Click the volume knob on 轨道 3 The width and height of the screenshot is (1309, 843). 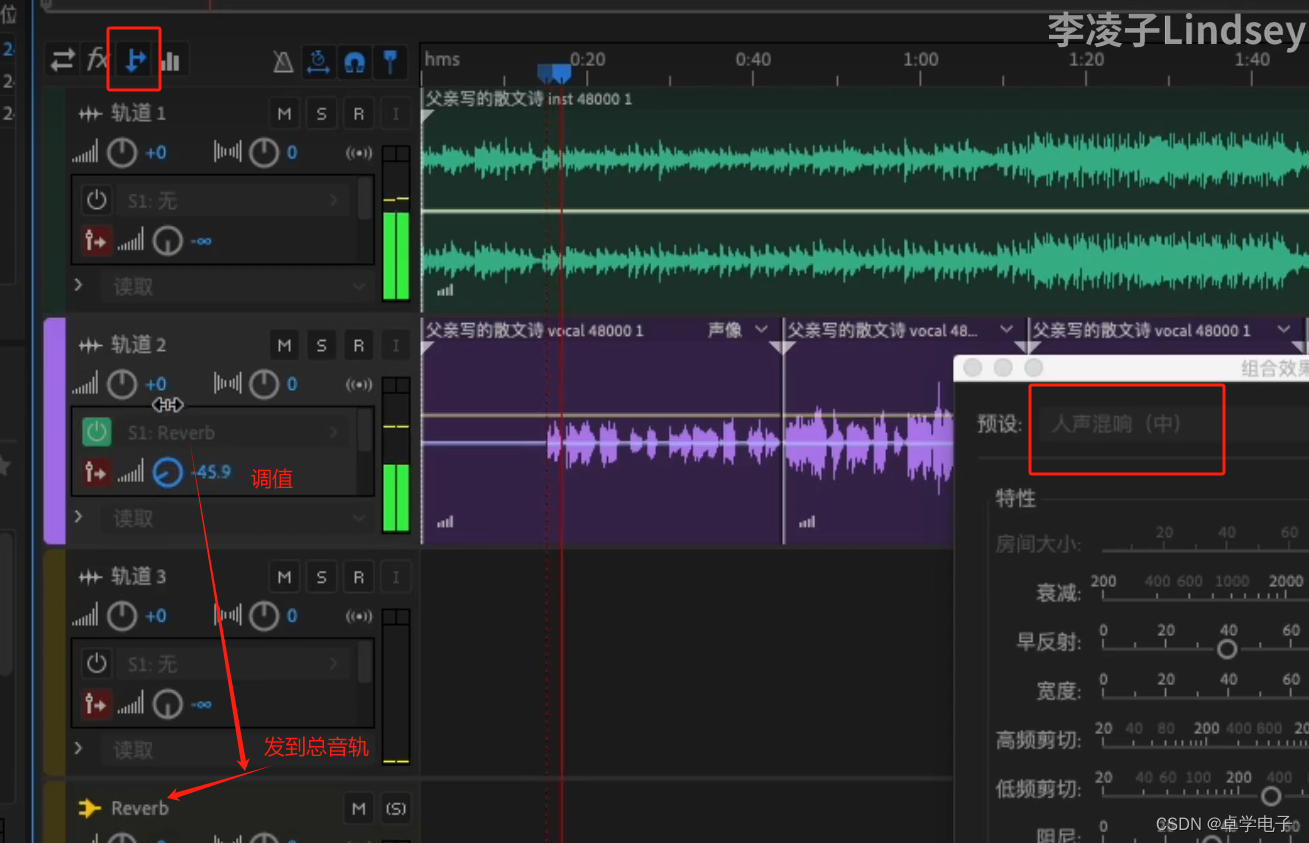[x=122, y=616]
